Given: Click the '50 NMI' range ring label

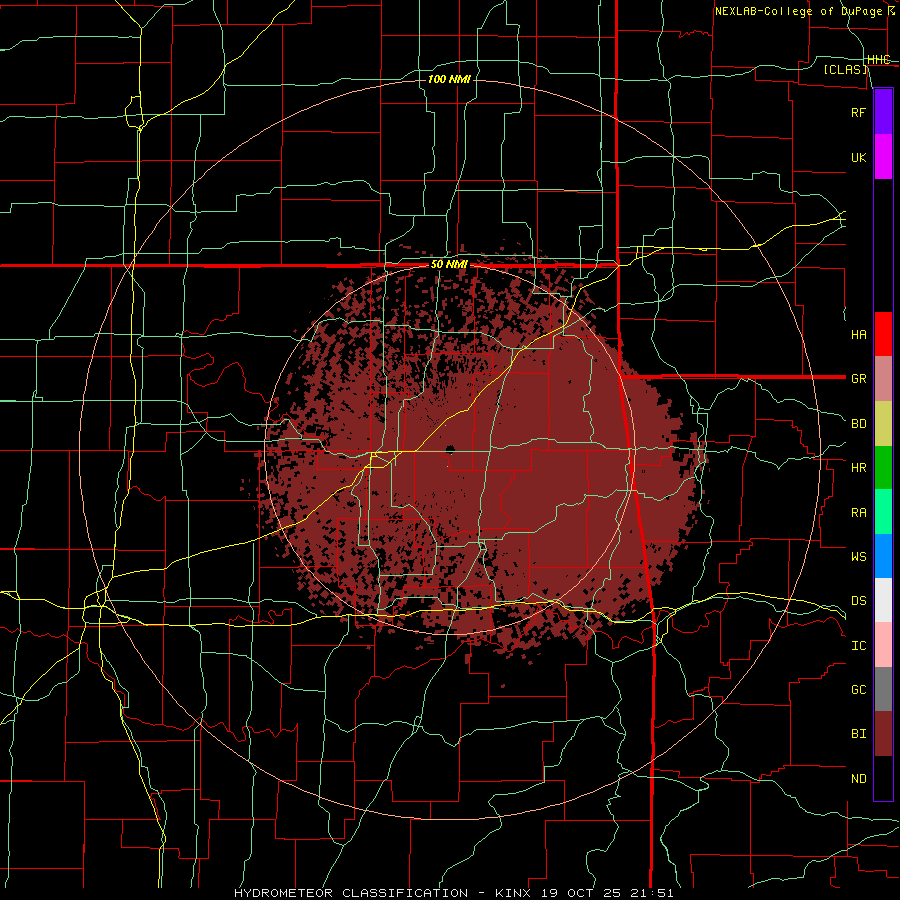Looking at the screenshot, I should [449, 265].
